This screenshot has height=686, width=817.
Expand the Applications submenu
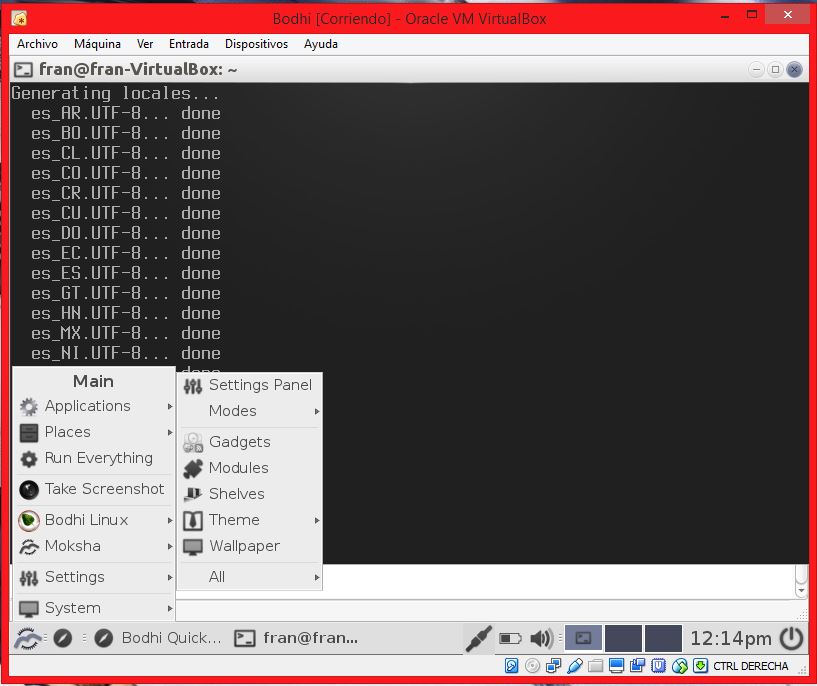[88, 406]
